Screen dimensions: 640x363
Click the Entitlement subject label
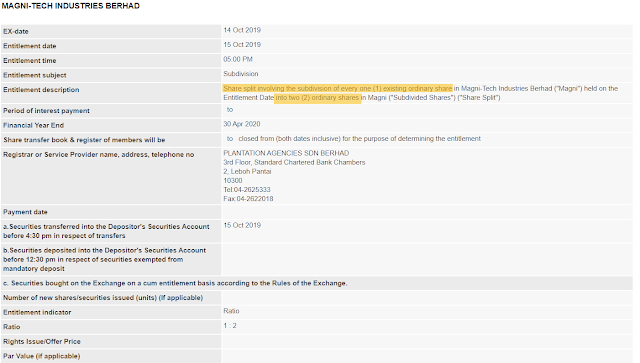coord(35,75)
